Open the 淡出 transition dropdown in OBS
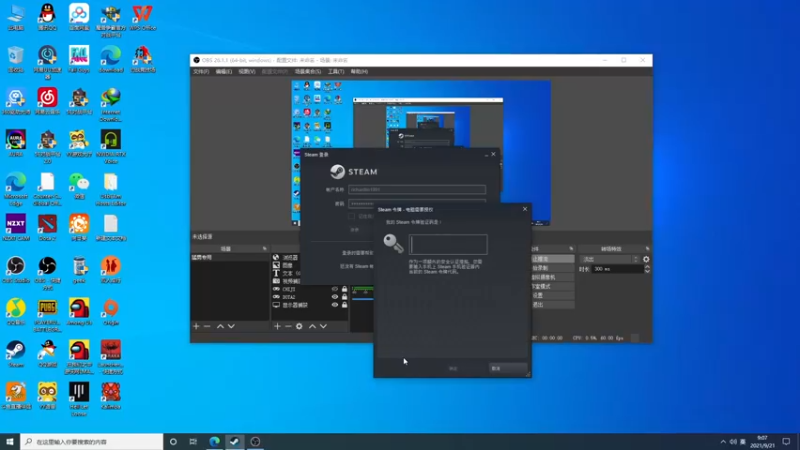Screen dimensions: 800x450 pos(610,259)
